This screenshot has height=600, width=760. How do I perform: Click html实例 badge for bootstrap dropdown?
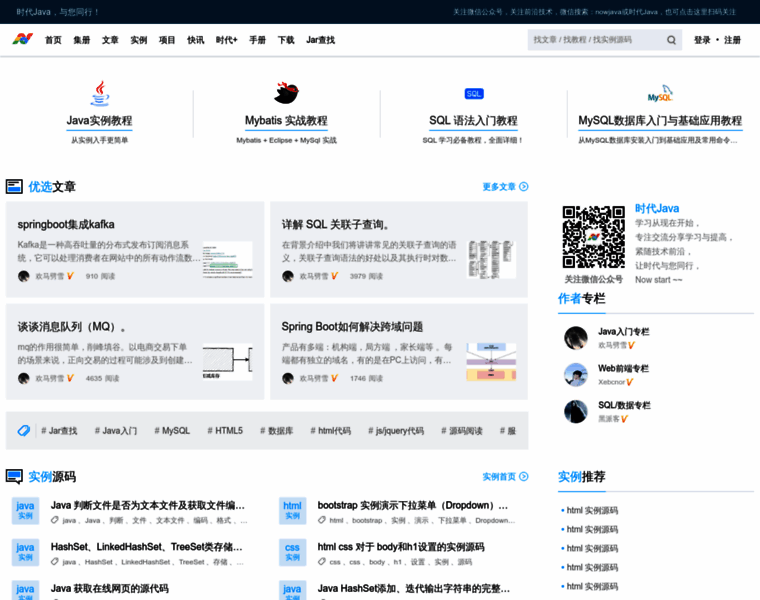tap(292, 511)
